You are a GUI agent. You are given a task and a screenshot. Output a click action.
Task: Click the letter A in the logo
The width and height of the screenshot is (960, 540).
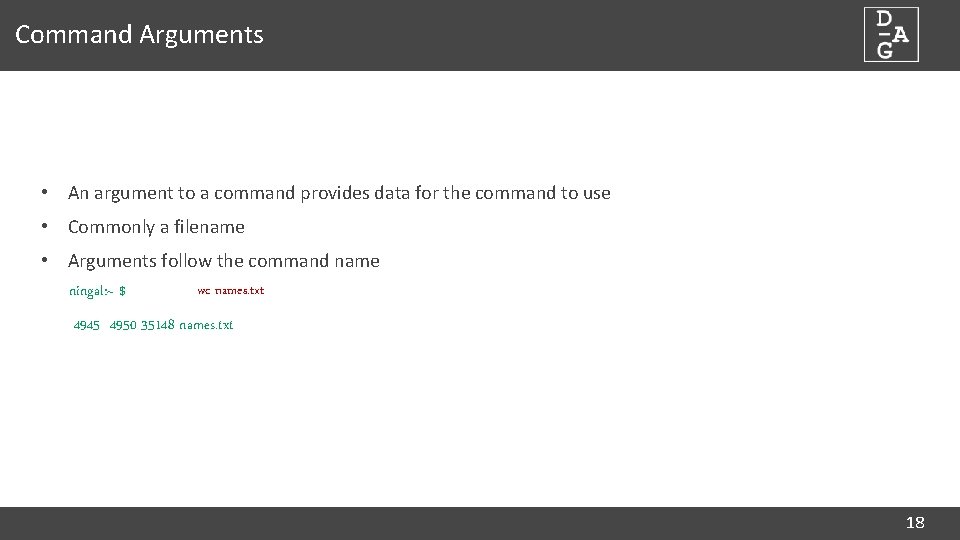click(x=900, y=34)
